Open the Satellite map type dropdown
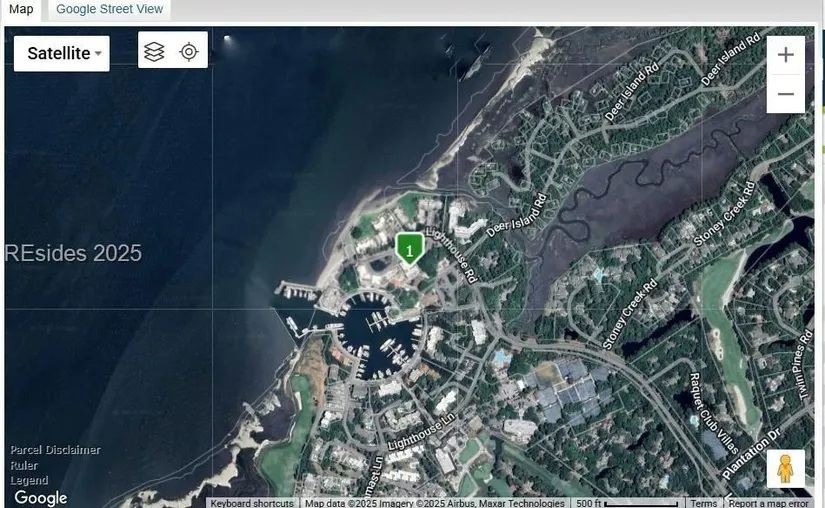This screenshot has height=508, width=825. [62, 53]
